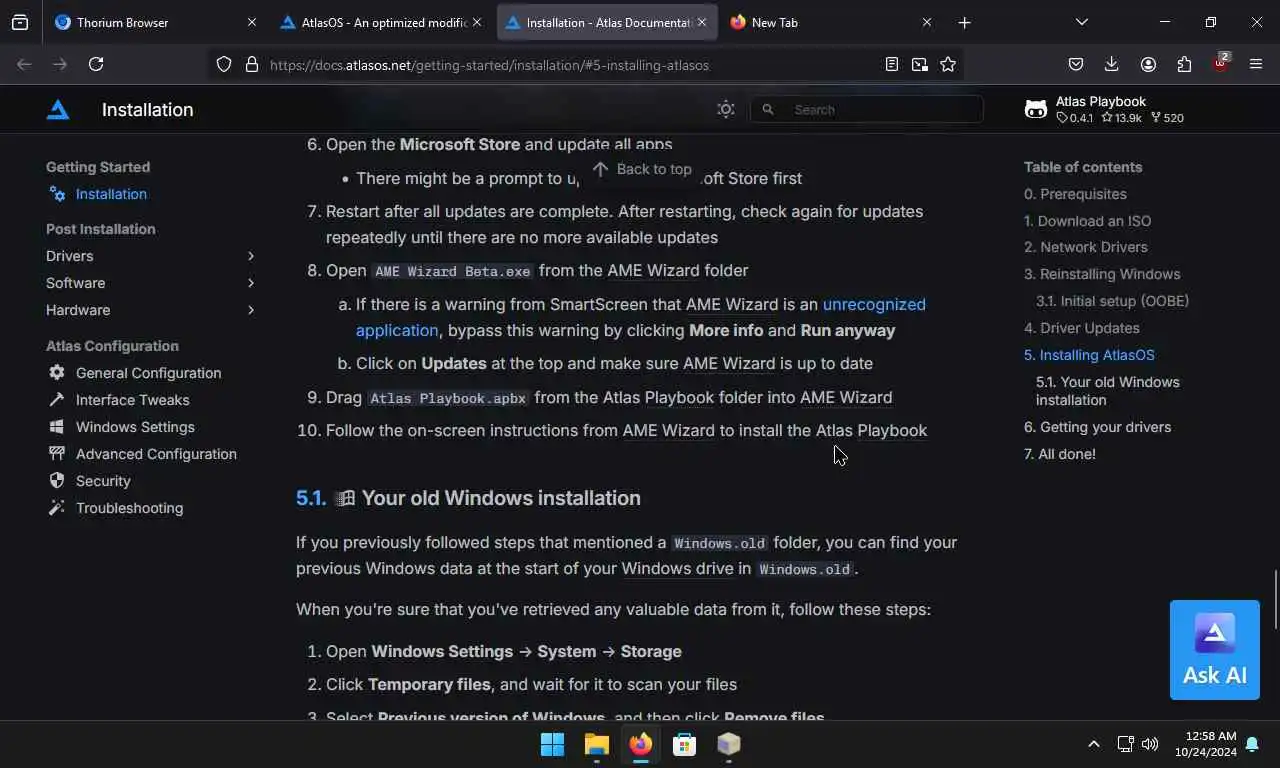Screen dimensions: 1280x768
Task: Click the Atlas logo in site header
Action: coord(58,110)
